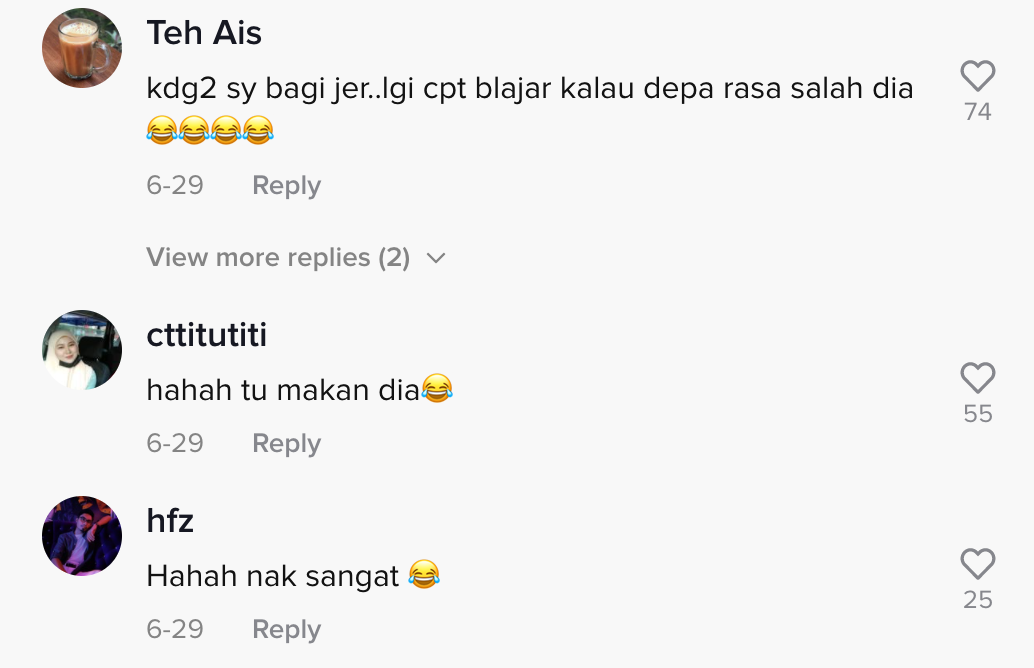1034x668 pixels.
Task: Click the 55 likes count
Action: coord(977,414)
